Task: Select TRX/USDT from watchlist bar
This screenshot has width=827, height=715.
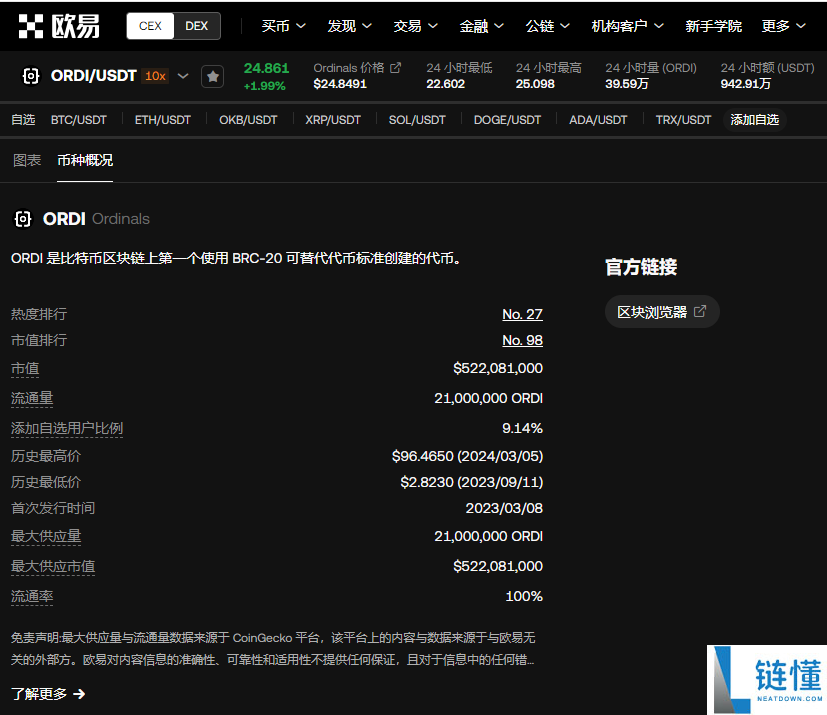Action: point(684,120)
